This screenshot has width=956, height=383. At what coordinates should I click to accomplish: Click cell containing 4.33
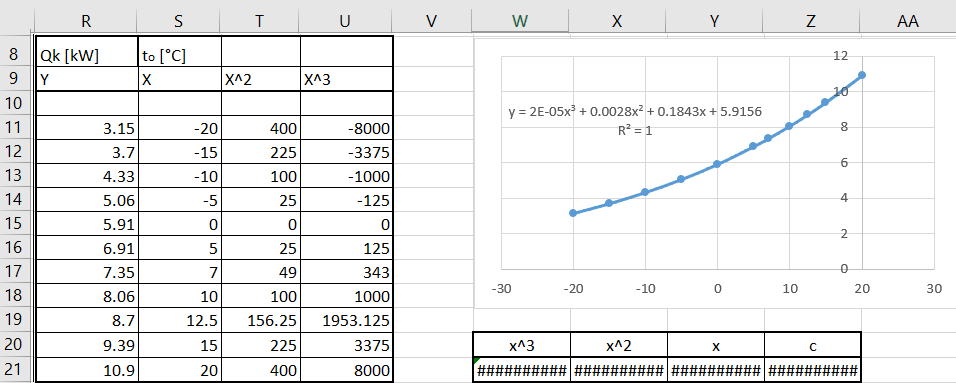click(87, 176)
